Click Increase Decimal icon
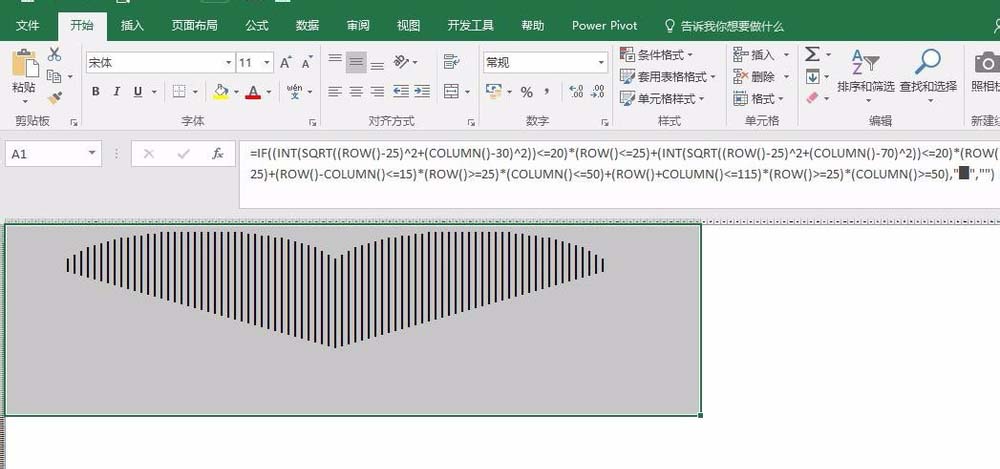This screenshot has width=1000, height=469. (576, 92)
